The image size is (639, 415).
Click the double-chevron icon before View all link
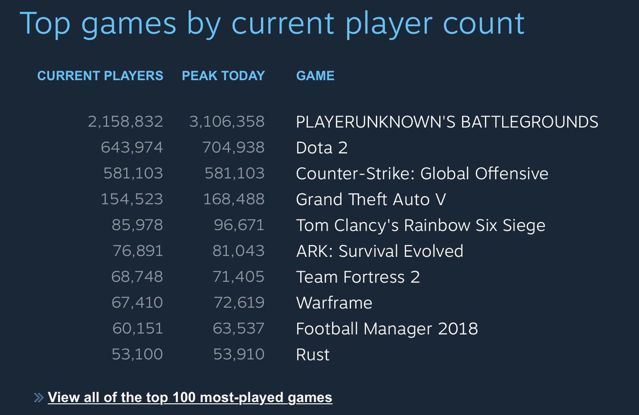[38, 397]
